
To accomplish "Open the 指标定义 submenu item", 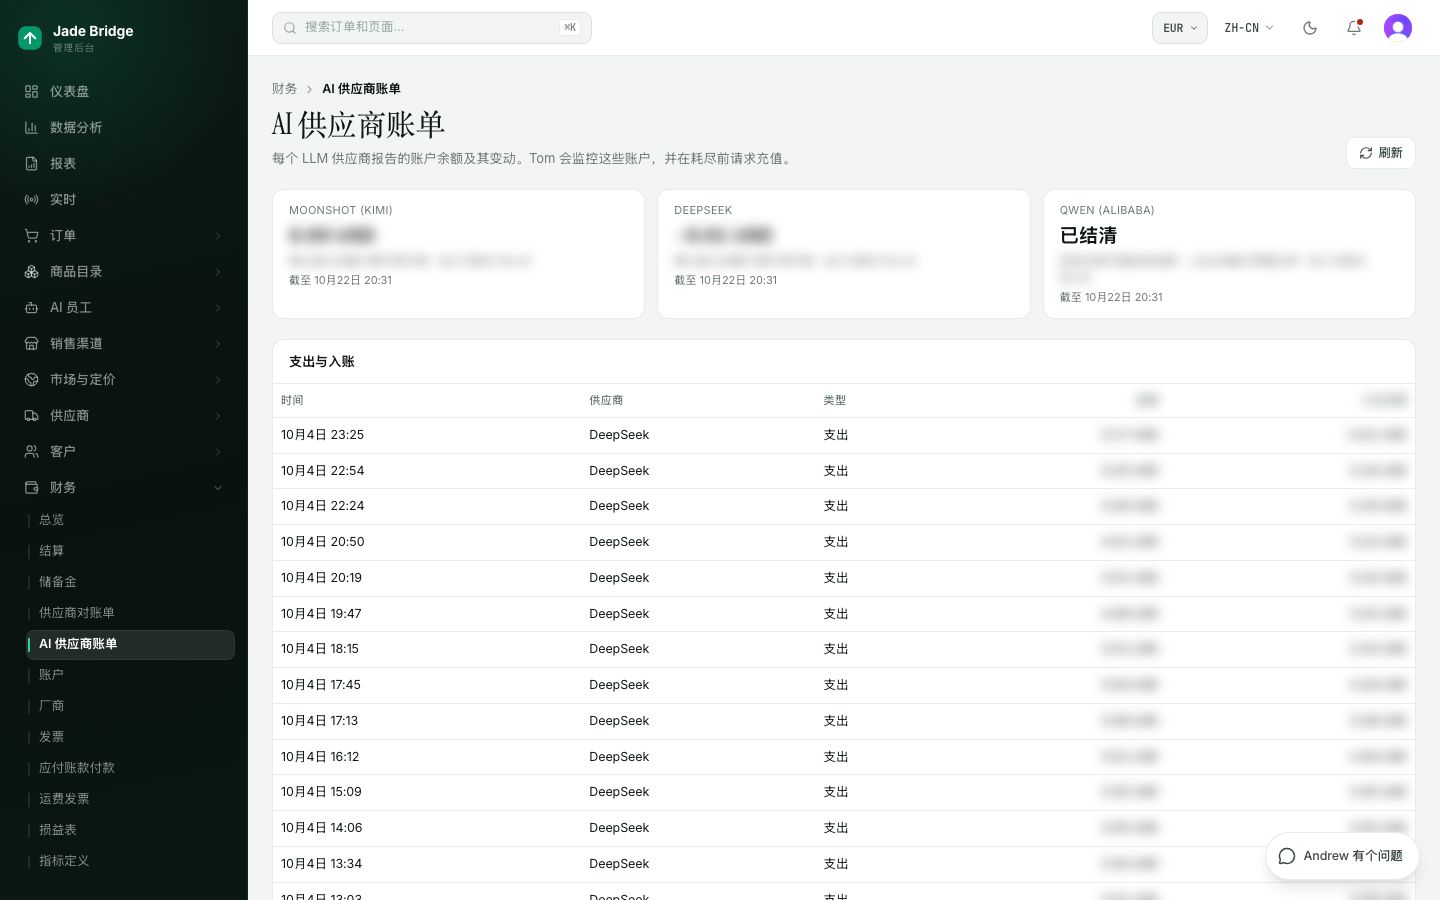I will (64, 861).
